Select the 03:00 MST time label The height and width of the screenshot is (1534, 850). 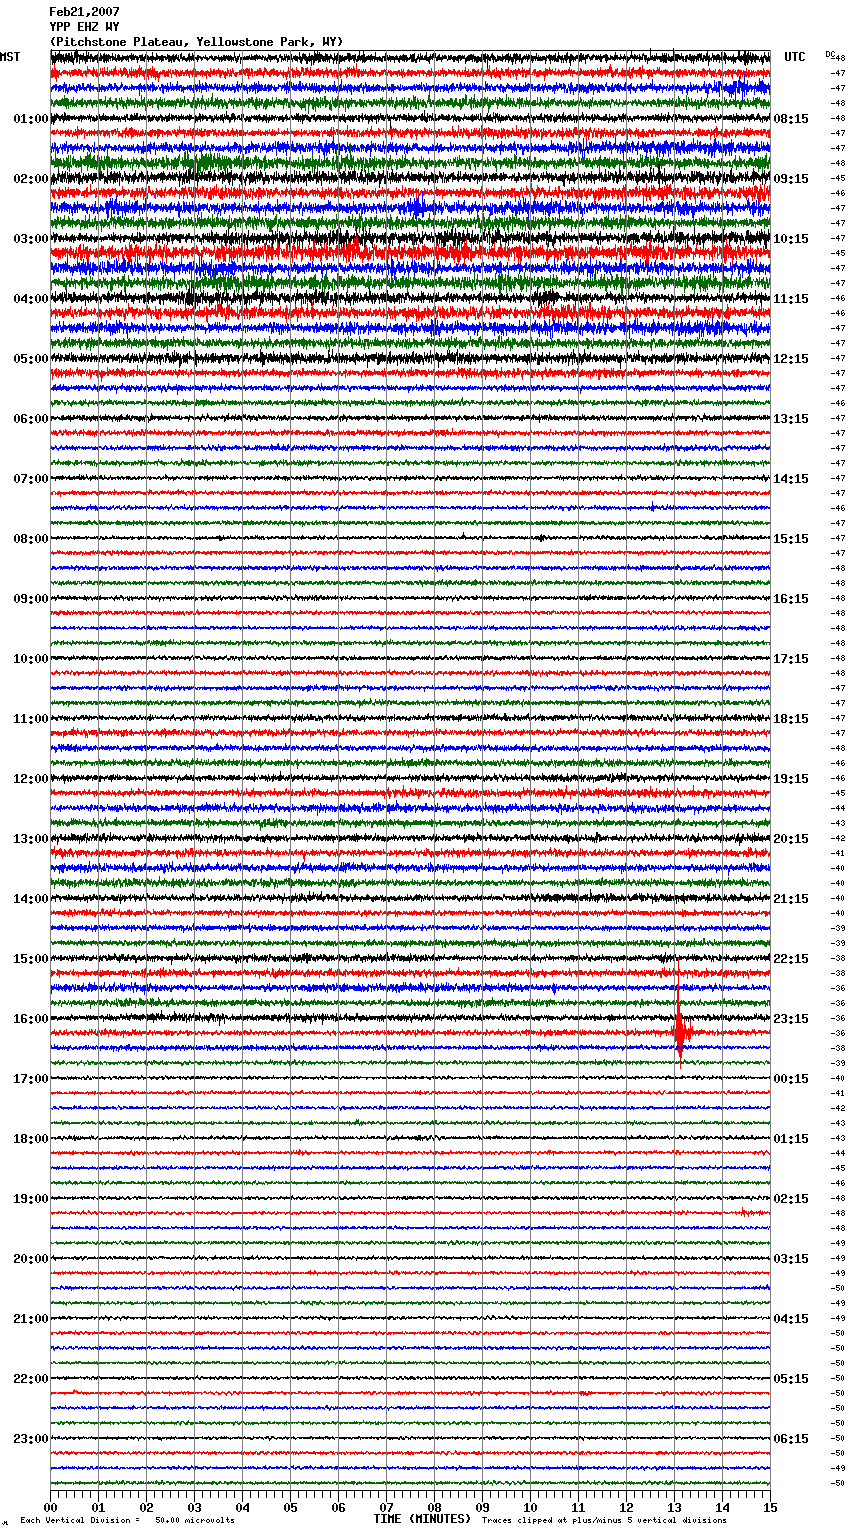tap(30, 239)
